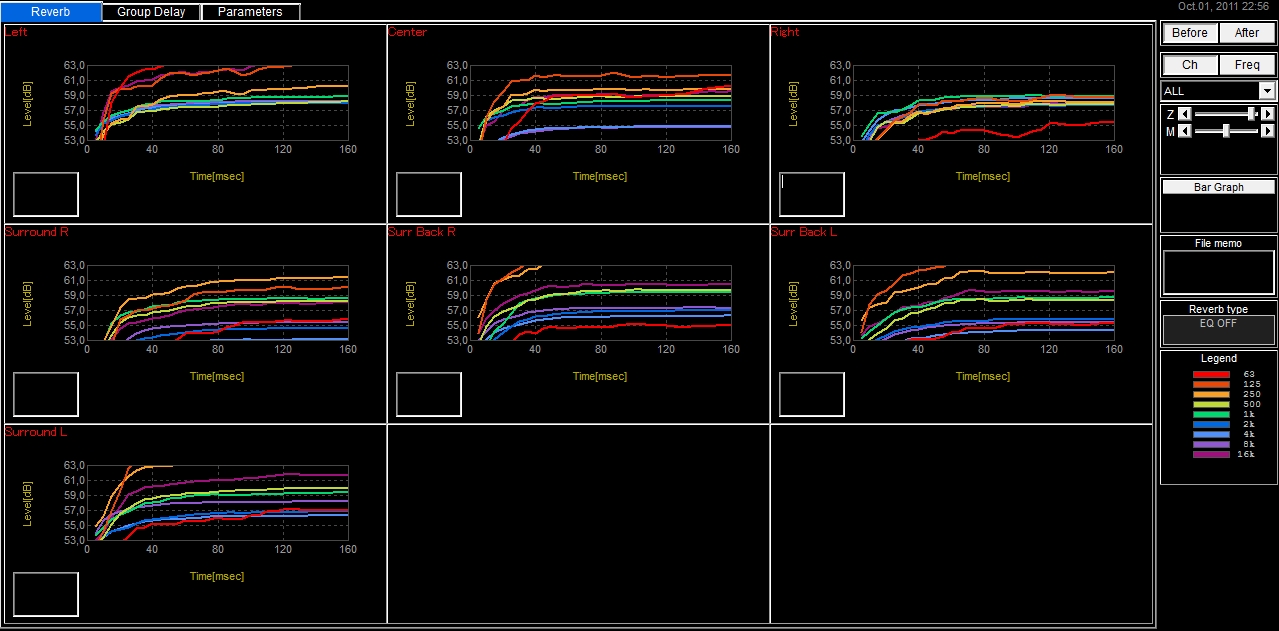Click inside the File memo text box
Image resolution: width=1279 pixels, height=631 pixels.
click(1218, 272)
